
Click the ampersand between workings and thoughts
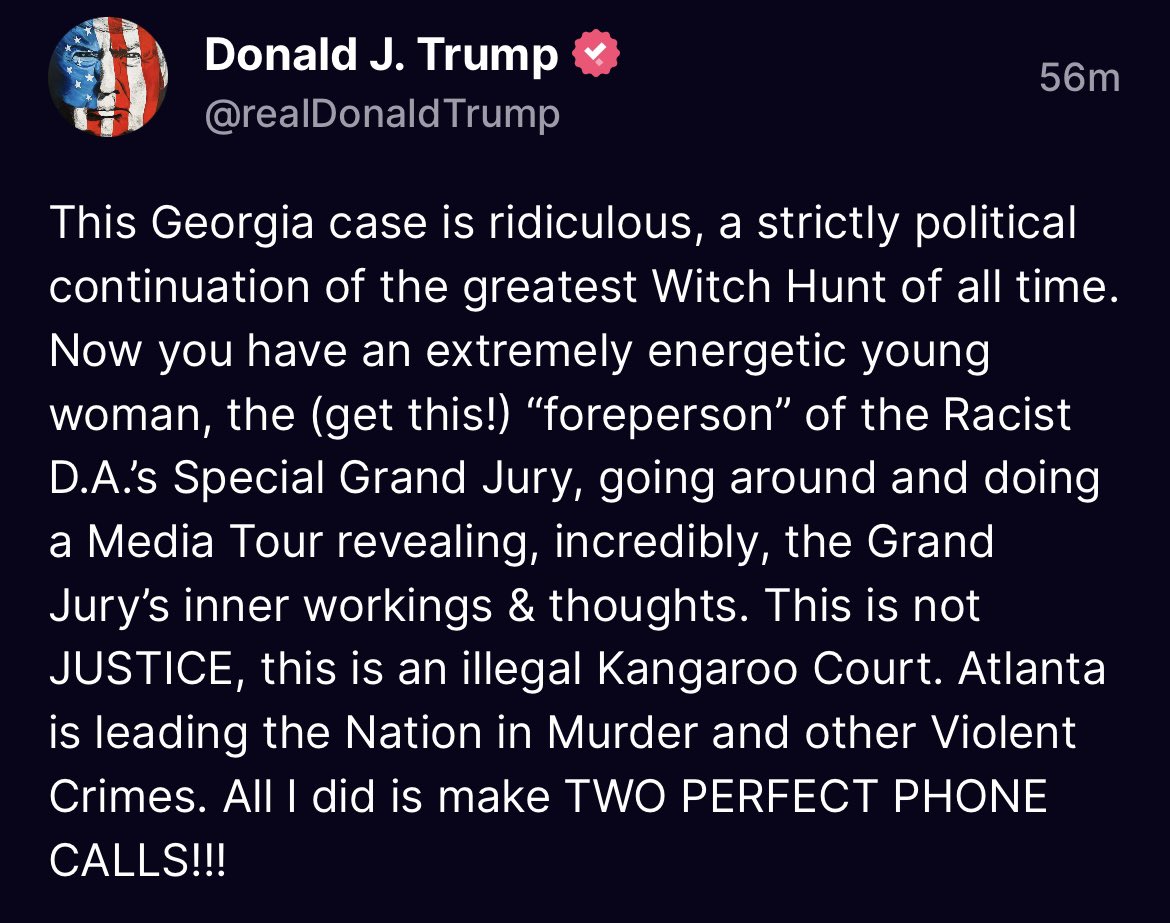pos(520,605)
